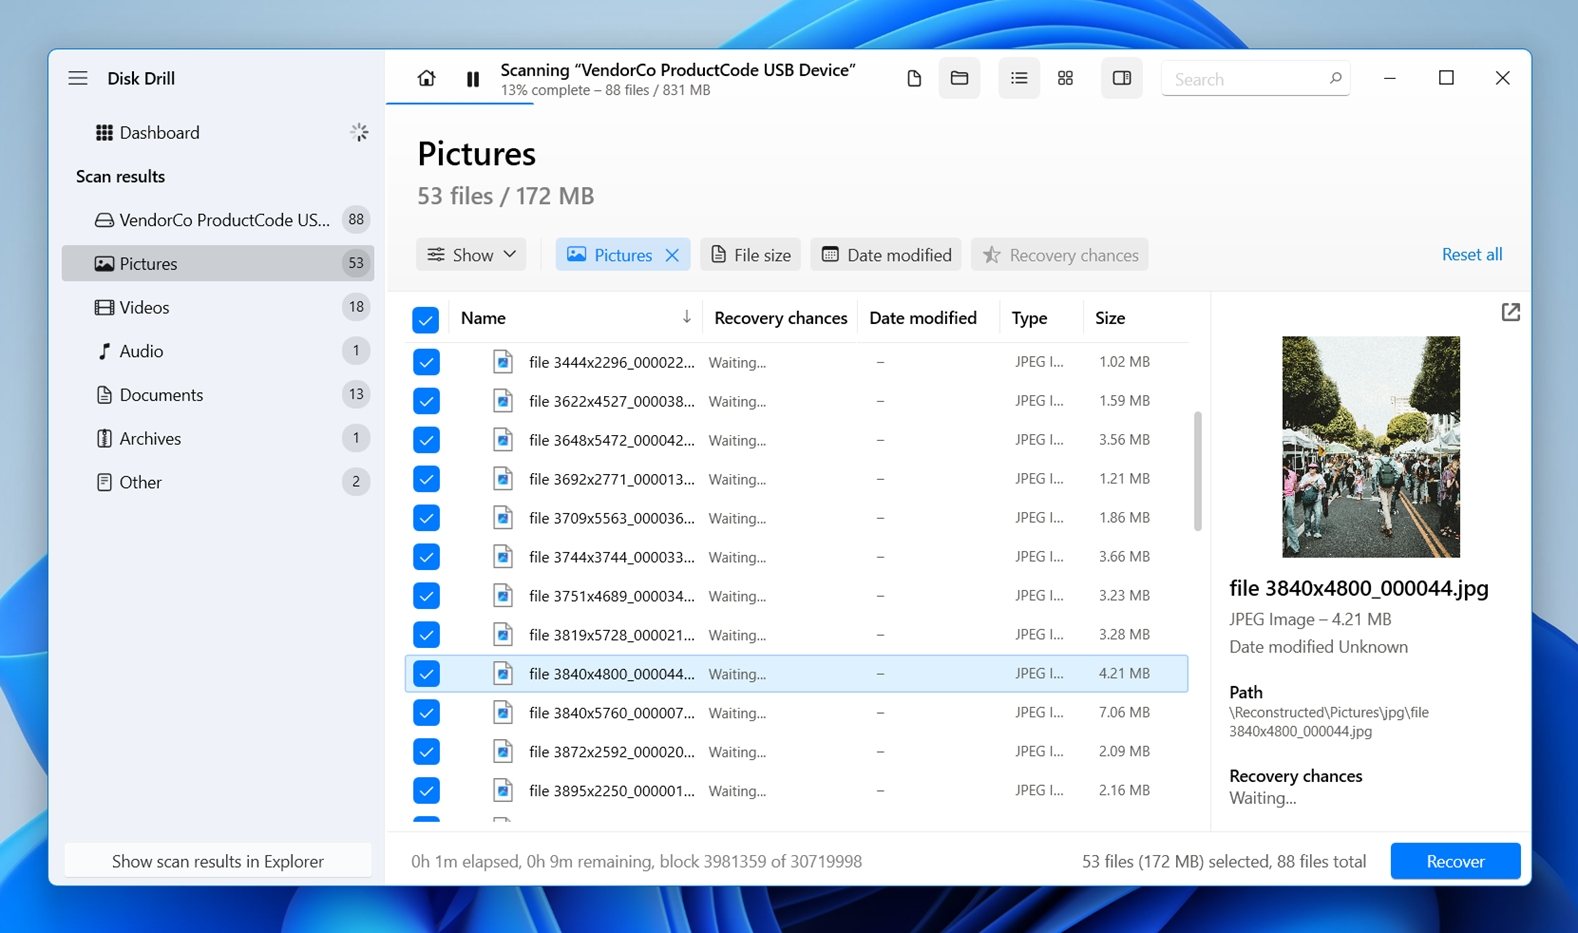This screenshot has width=1578, height=933.
Task: Uncheck file 3709x5563_000036 checkbox
Action: [x=426, y=518]
